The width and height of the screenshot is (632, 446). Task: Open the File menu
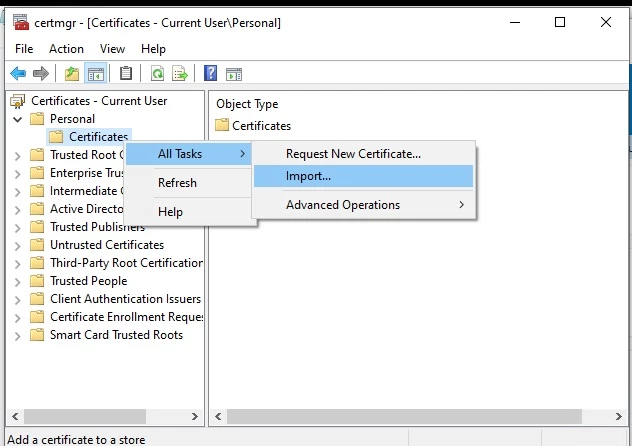coord(24,49)
